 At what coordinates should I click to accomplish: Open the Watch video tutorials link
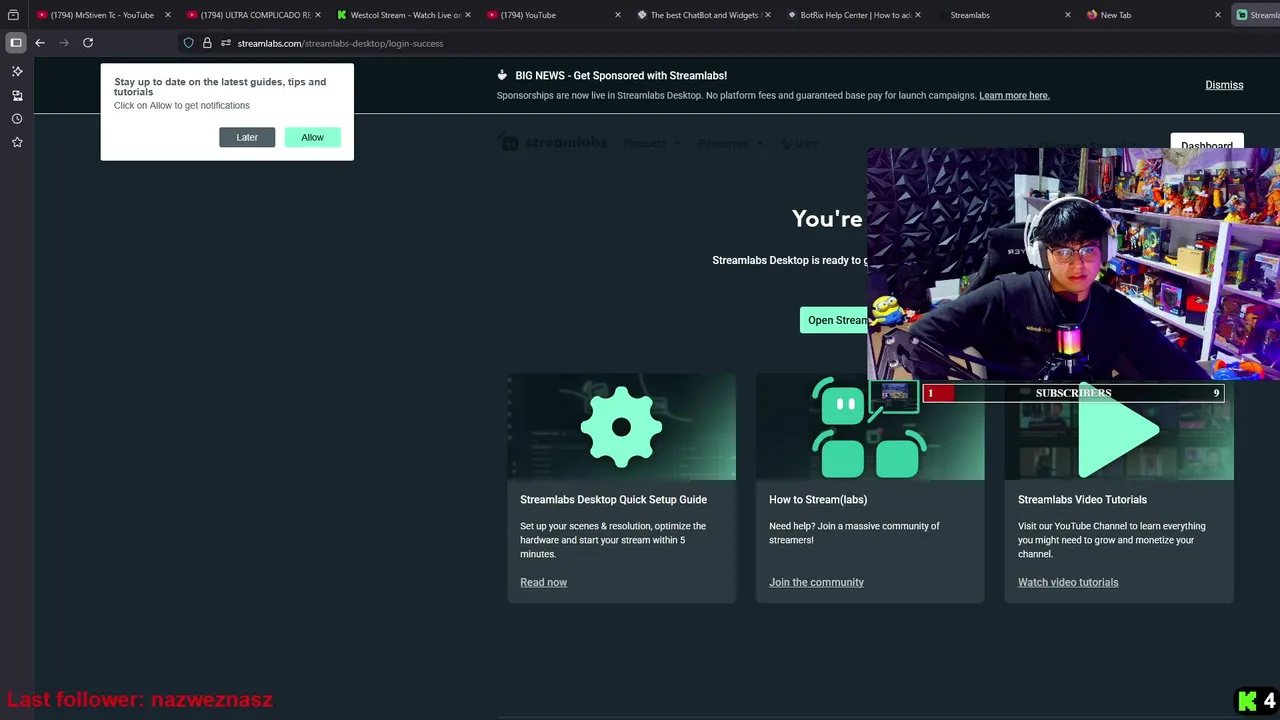(1068, 582)
